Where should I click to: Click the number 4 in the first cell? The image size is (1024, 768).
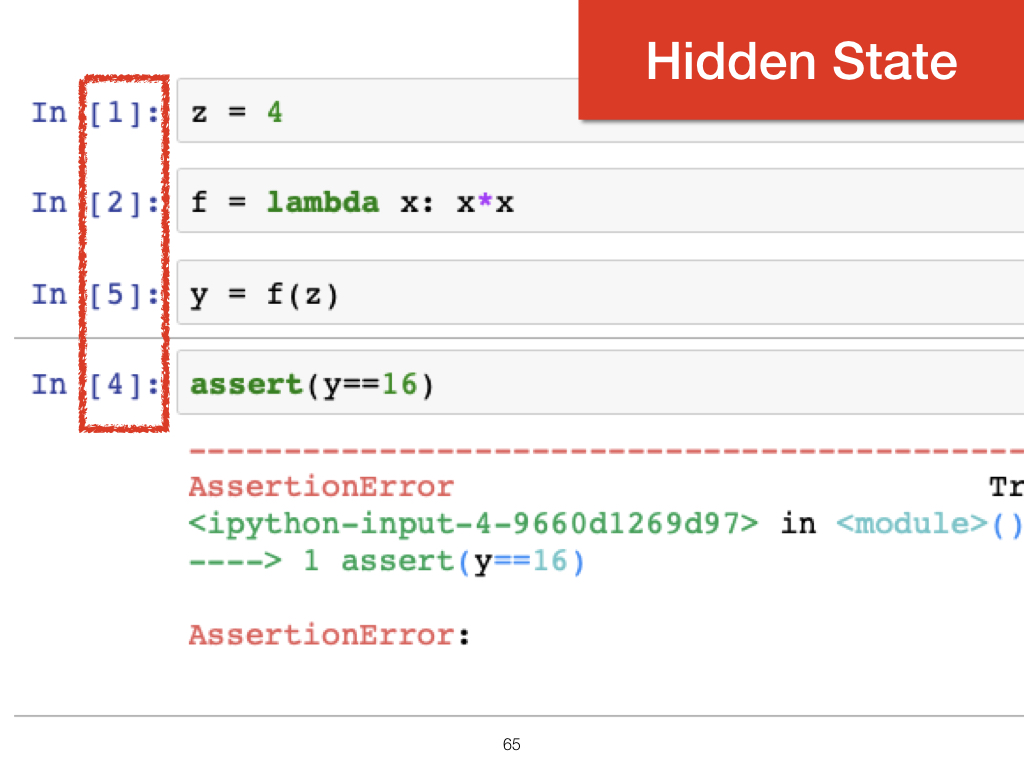pyautogui.click(x=274, y=113)
